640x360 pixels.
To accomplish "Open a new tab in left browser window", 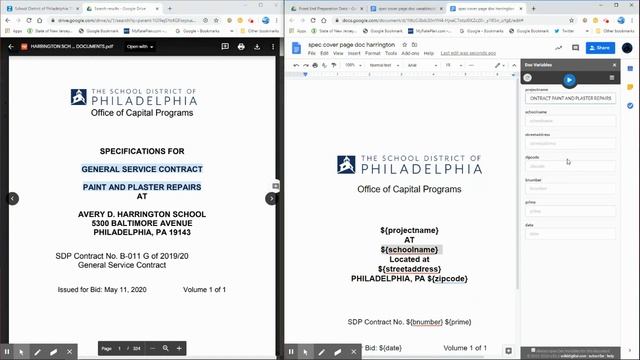I will coord(170,9).
